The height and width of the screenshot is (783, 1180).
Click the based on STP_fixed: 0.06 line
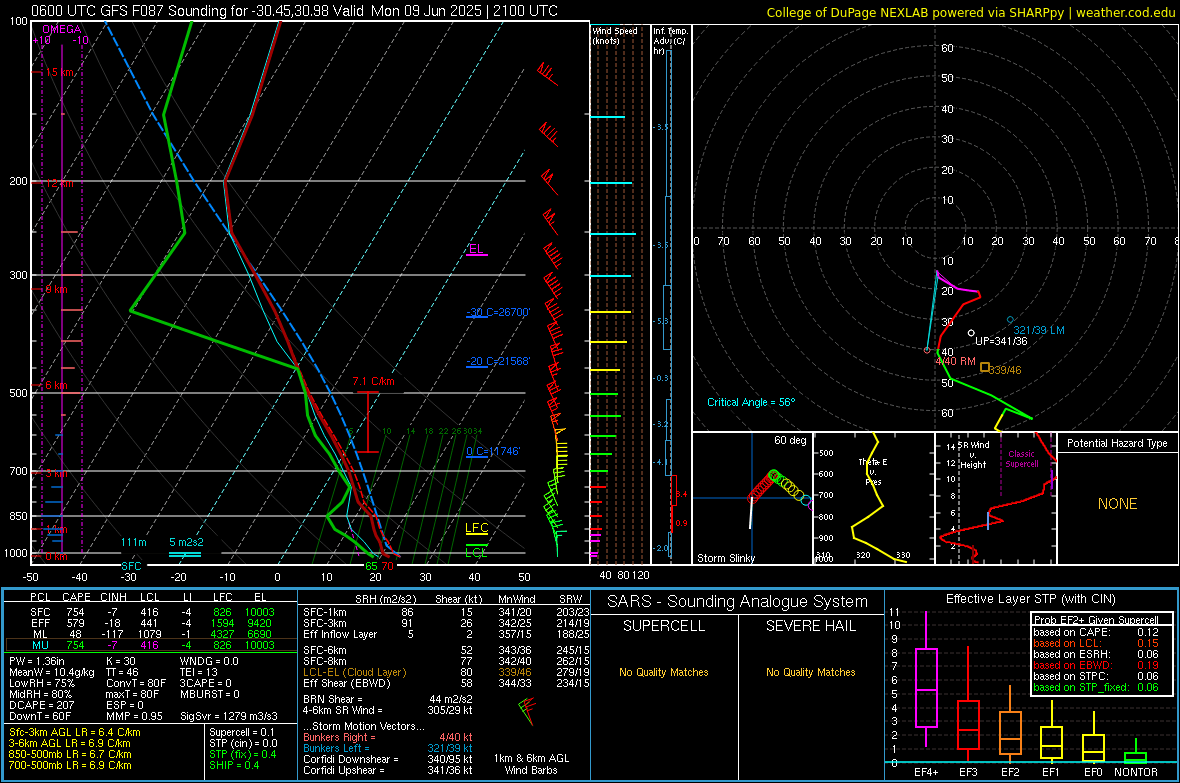(x=1096, y=687)
